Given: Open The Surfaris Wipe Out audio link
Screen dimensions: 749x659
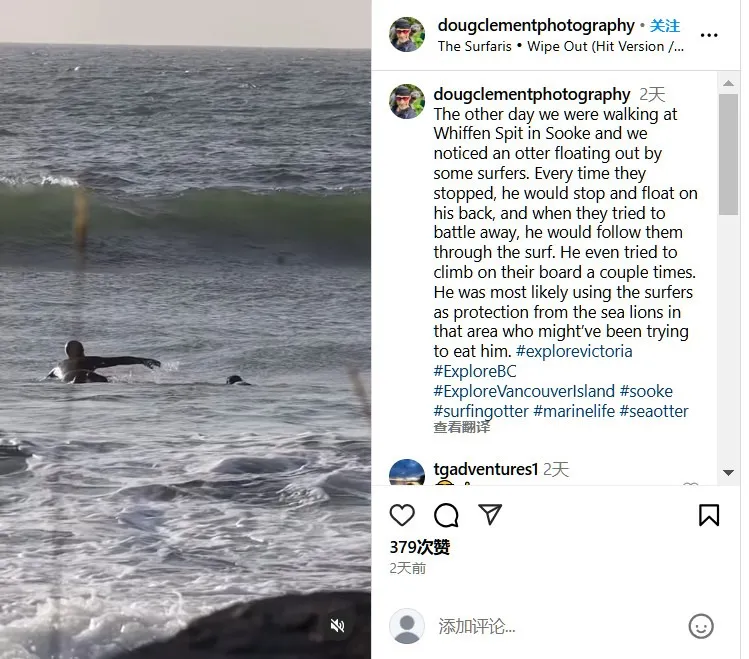Looking at the screenshot, I should 560,46.
